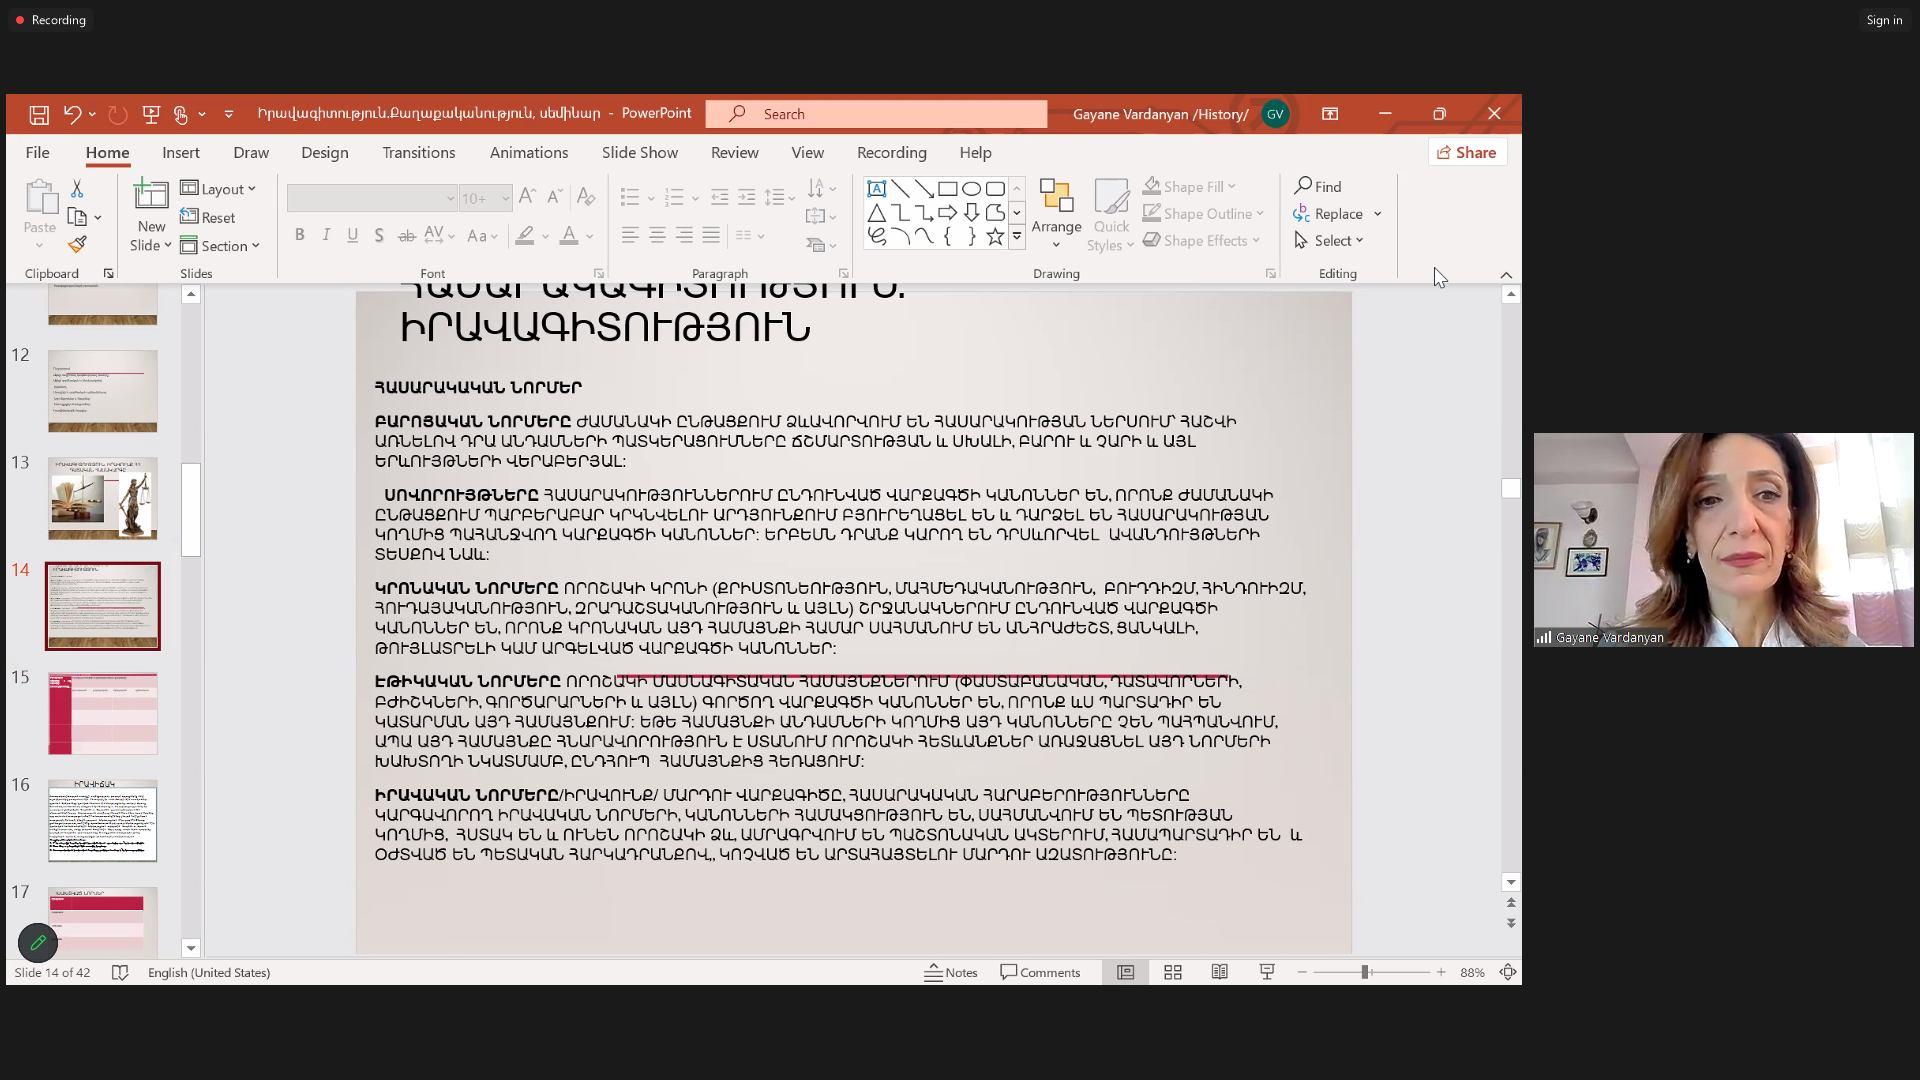Toggle Notes pane in status bar
Image resolution: width=1920 pixels, height=1080 pixels.
(x=951, y=972)
